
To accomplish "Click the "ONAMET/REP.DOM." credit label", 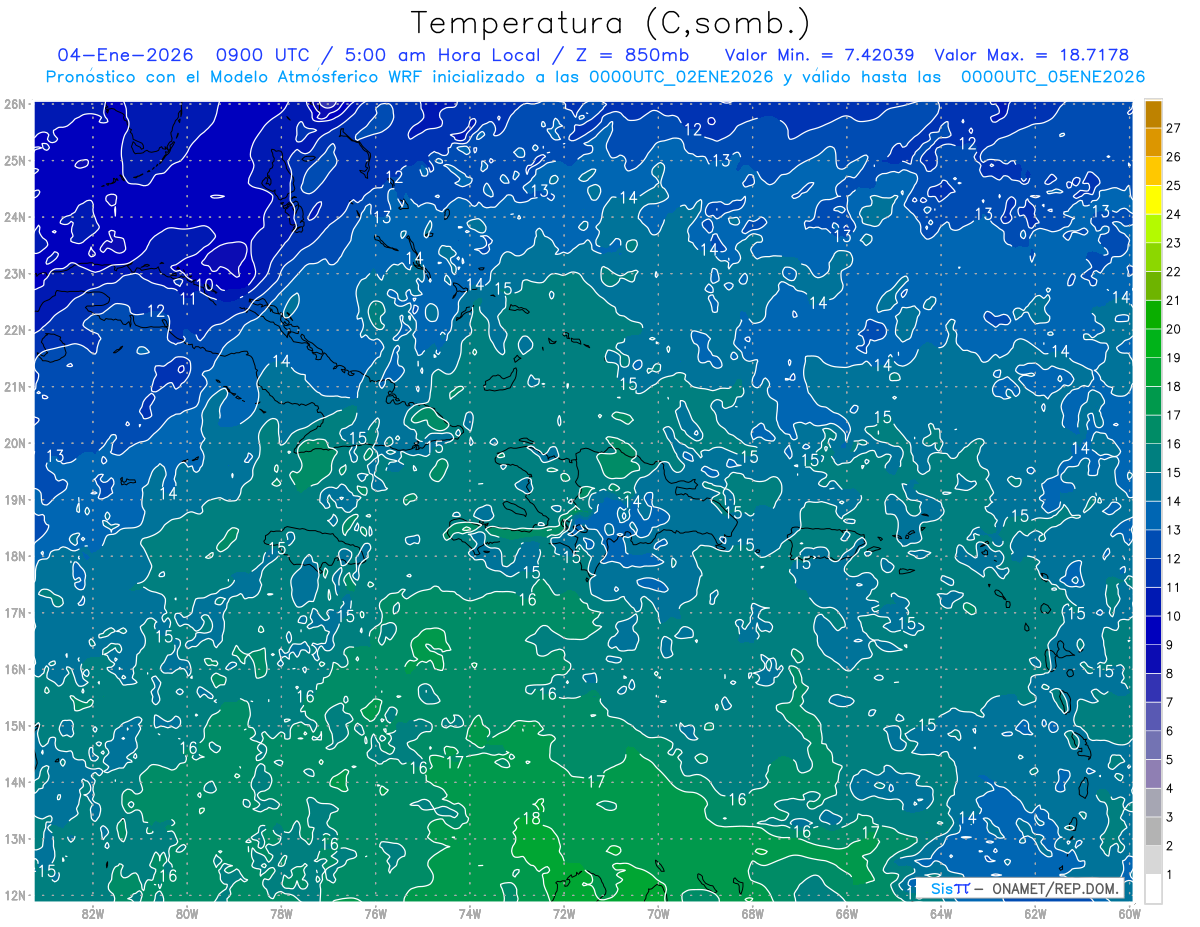I will 1054,888.
